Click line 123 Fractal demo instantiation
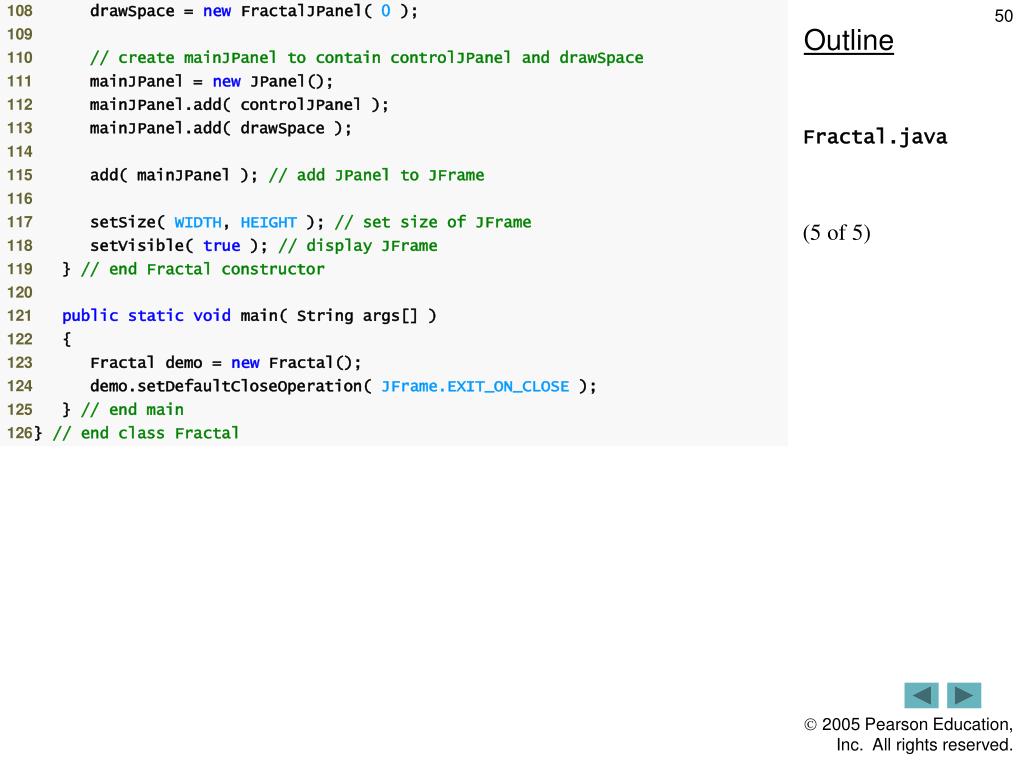The height and width of the screenshot is (768, 1024). (225, 362)
